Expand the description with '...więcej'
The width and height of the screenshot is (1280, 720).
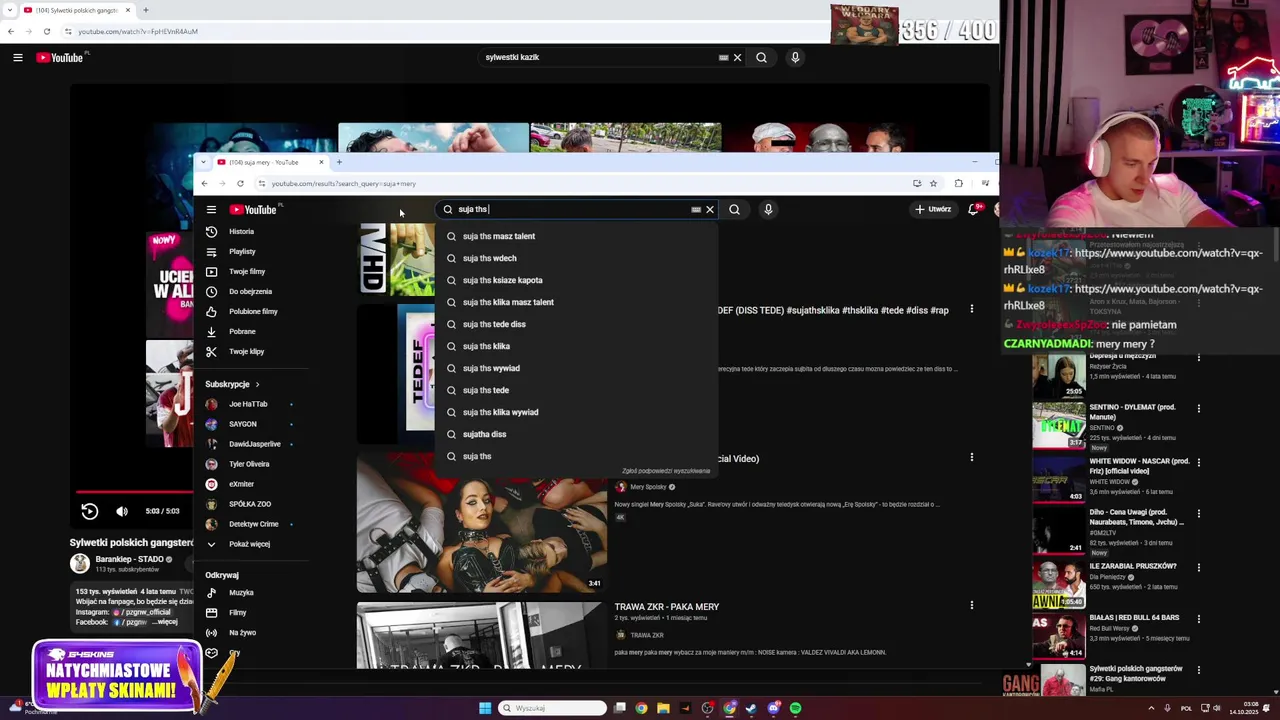click(163, 622)
